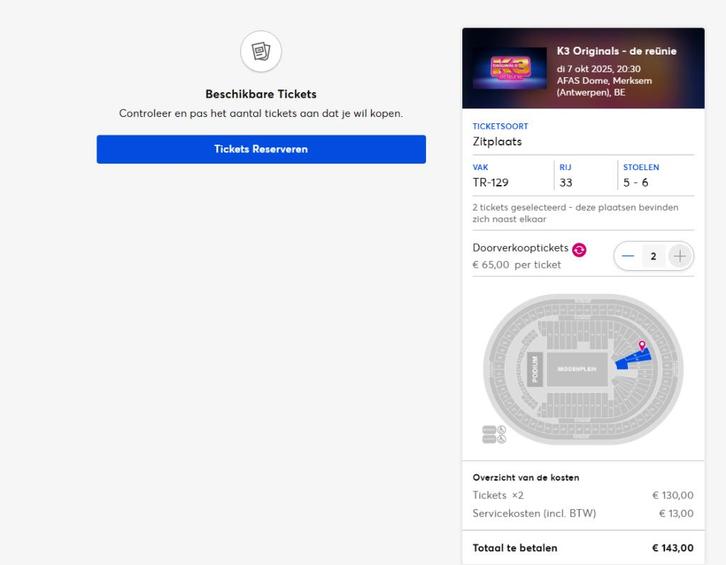Click the K3 Originals - de reünie title
The image size is (726, 565).
click(616, 51)
